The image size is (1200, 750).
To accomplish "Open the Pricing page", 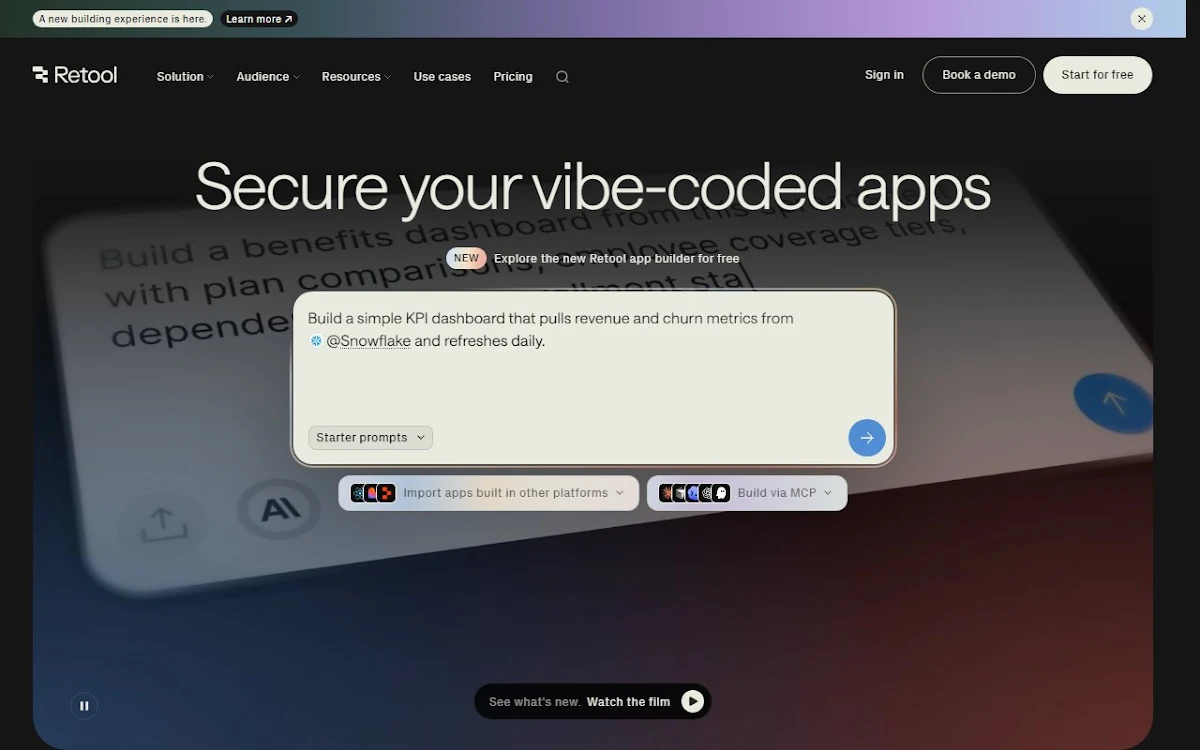I will (x=513, y=77).
